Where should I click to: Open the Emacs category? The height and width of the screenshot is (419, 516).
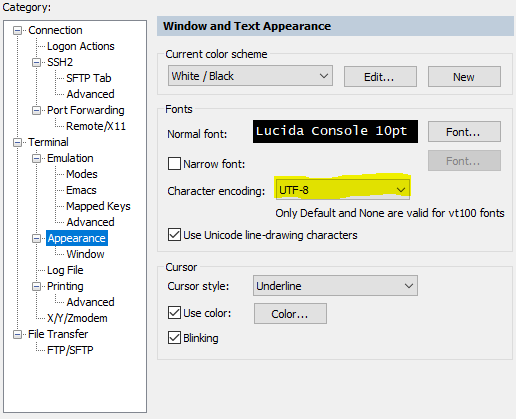pyautogui.click(x=81, y=190)
